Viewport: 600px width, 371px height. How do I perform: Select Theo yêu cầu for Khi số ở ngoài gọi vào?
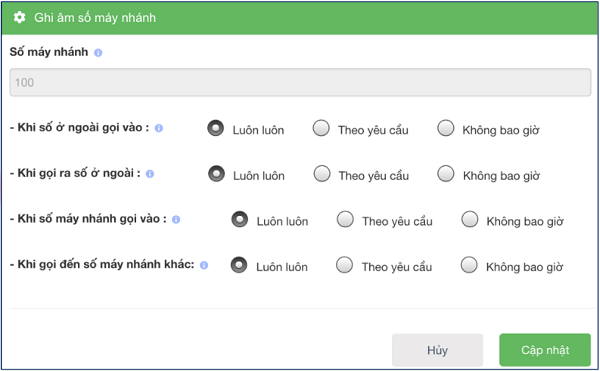click(321, 128)
